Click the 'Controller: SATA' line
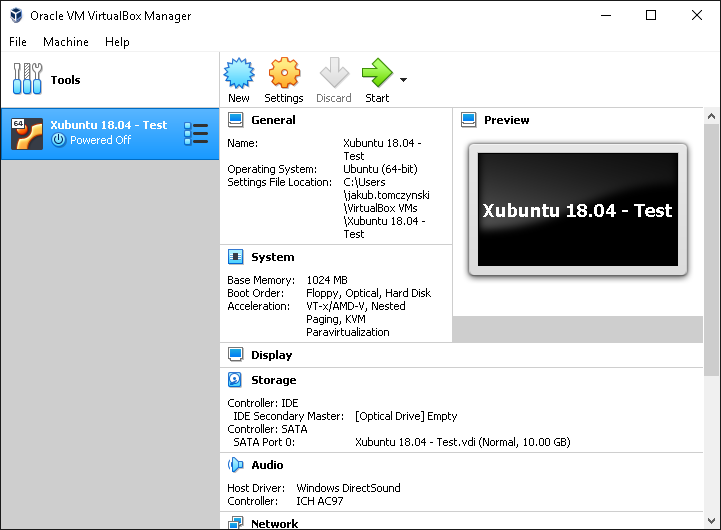 267,429
